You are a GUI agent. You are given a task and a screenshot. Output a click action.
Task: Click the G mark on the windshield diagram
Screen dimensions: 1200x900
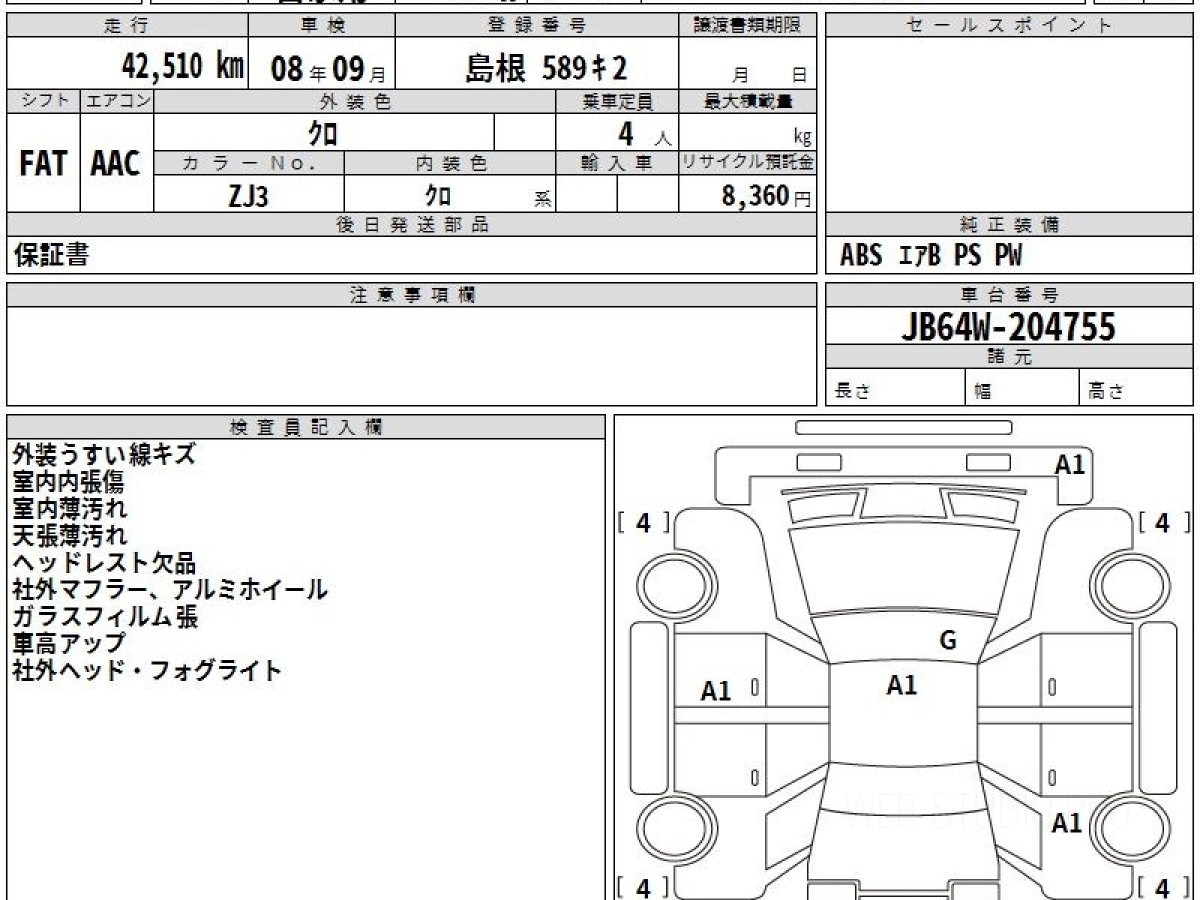948,641
